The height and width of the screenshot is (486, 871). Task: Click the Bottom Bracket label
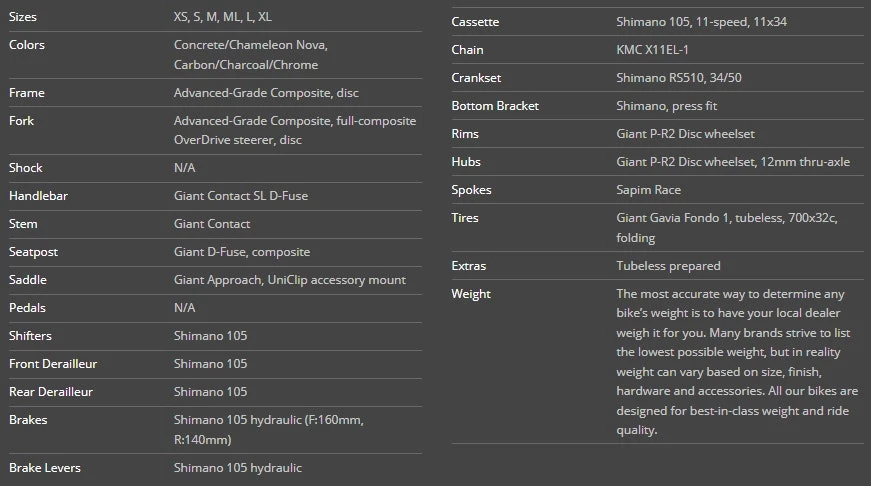tap(495, 106)
